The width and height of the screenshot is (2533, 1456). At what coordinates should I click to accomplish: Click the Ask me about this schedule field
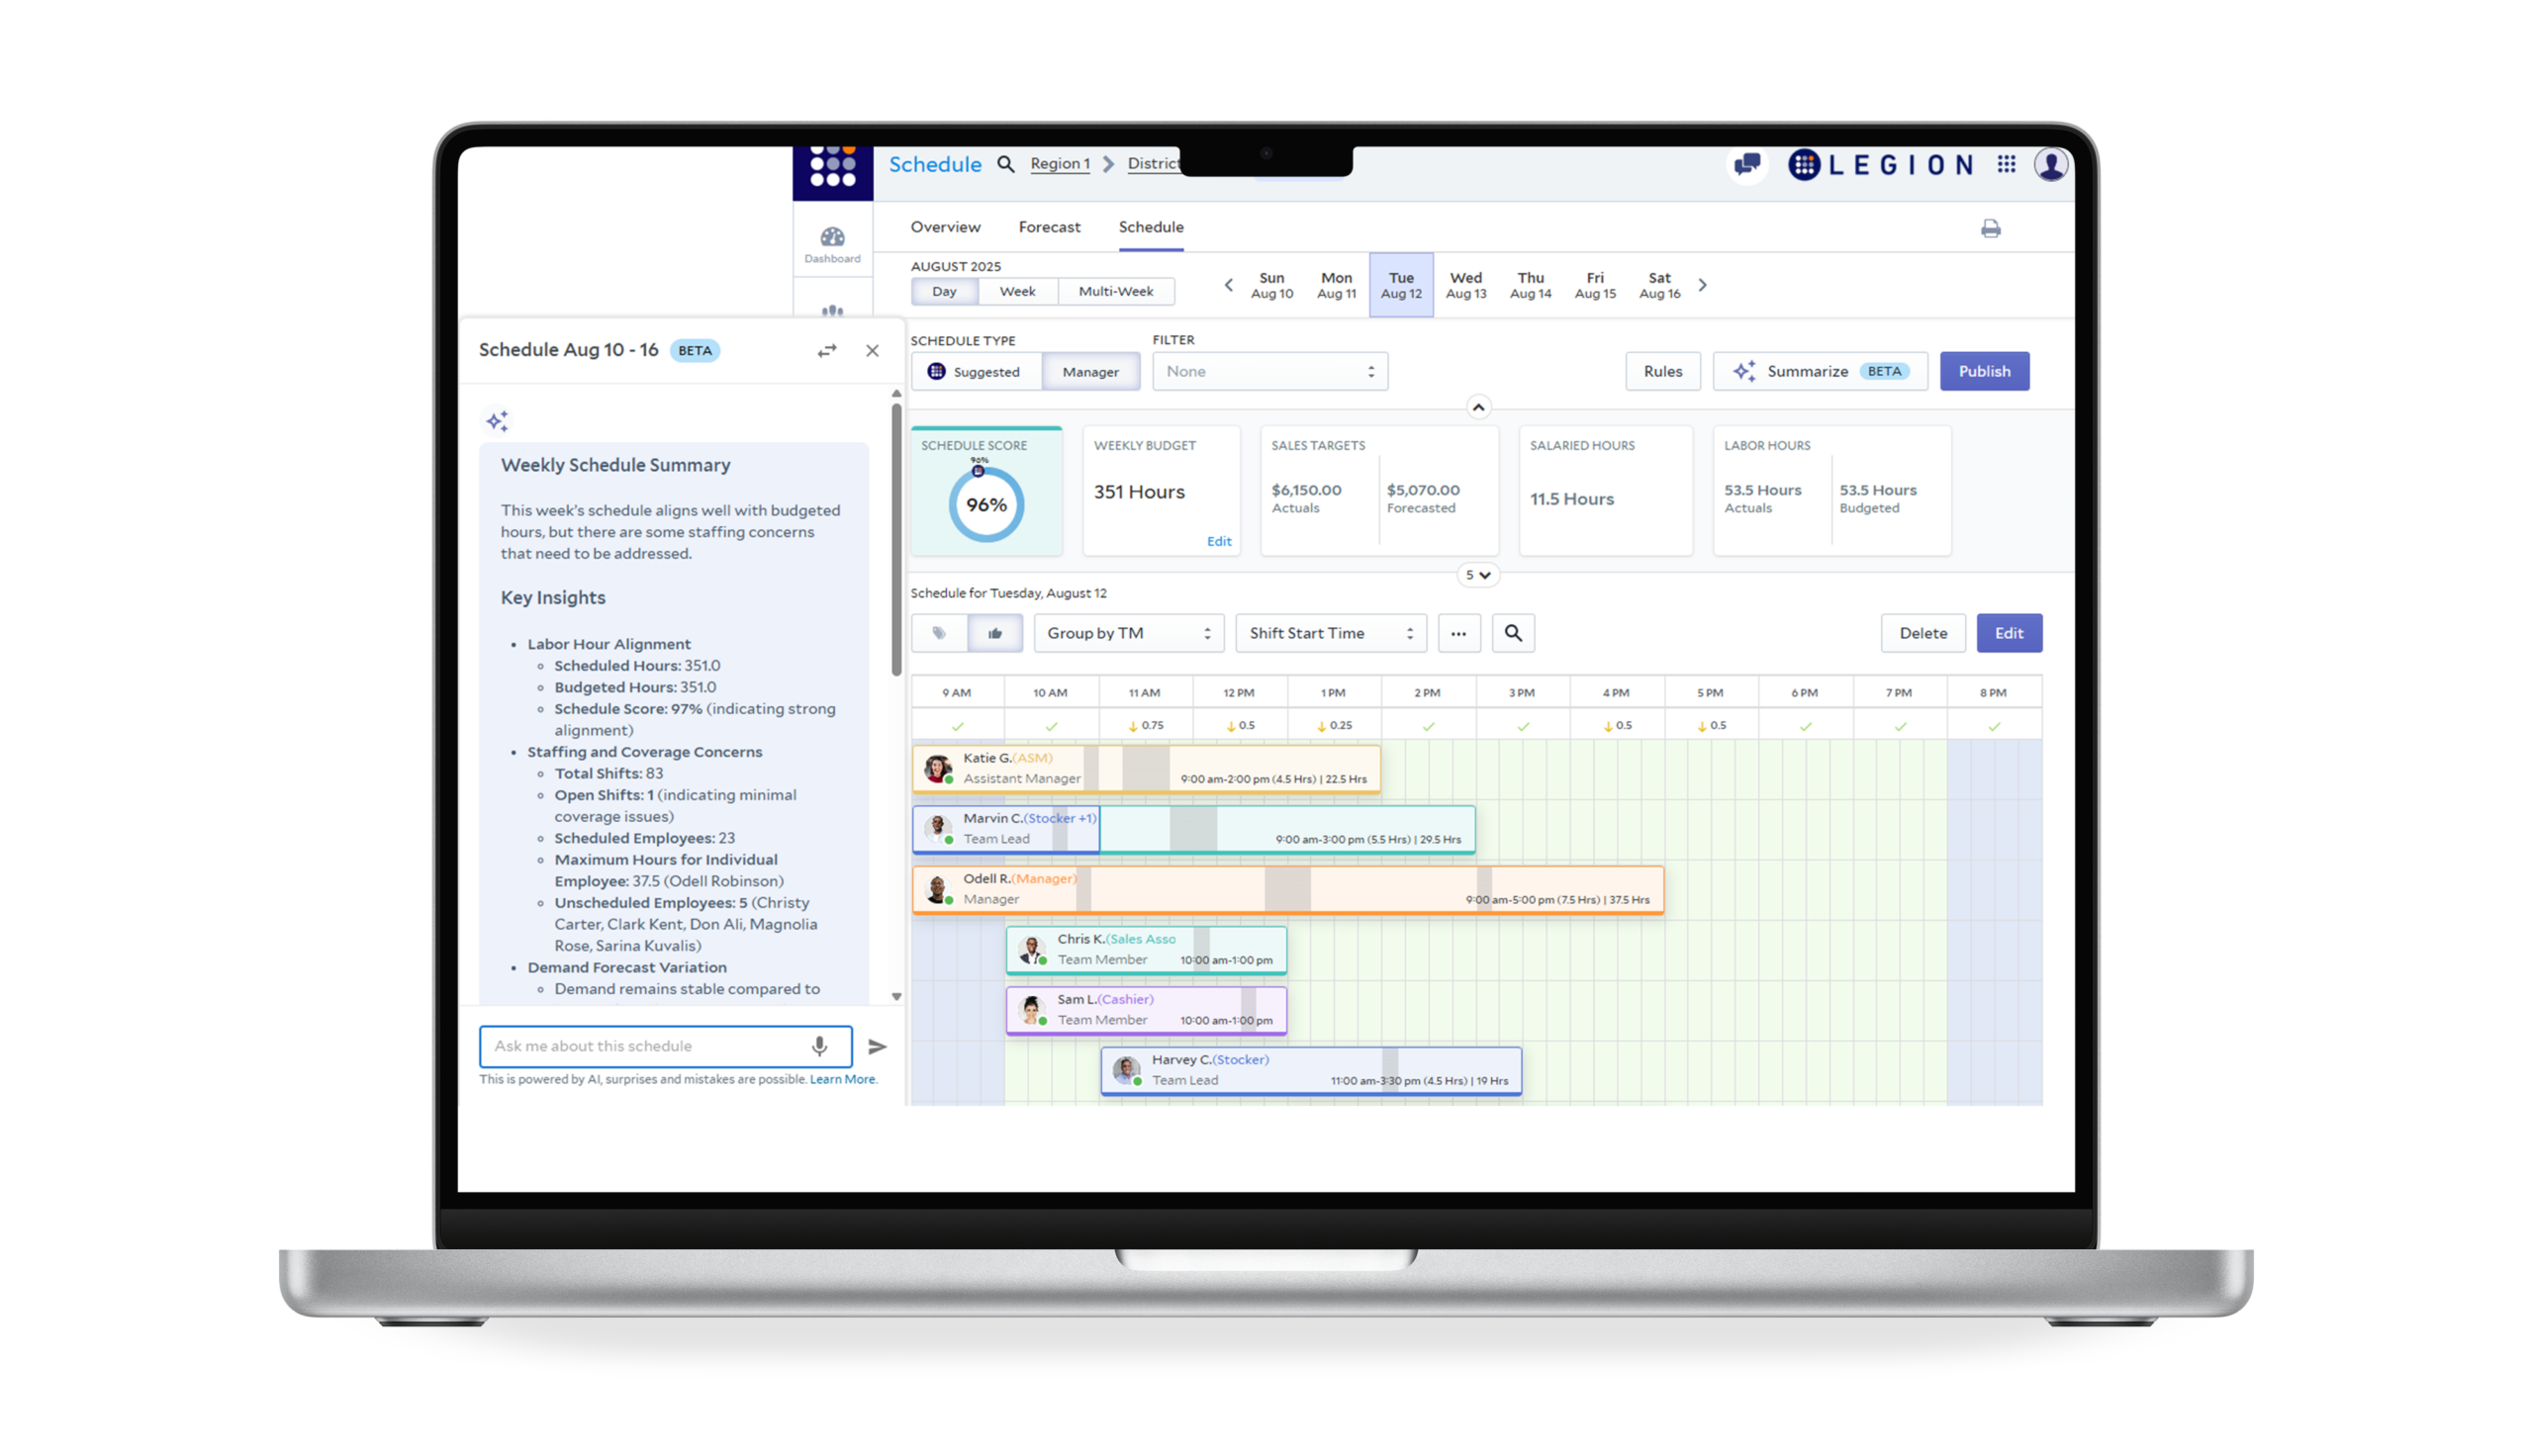pyautogui.click(x=640, y=1046)
